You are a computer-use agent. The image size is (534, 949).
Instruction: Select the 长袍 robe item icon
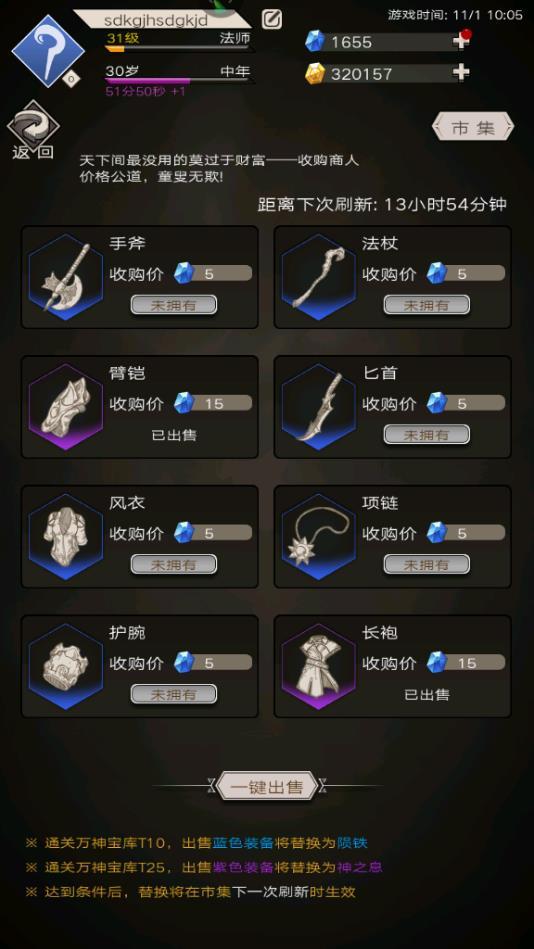click(x=319, y=666)
